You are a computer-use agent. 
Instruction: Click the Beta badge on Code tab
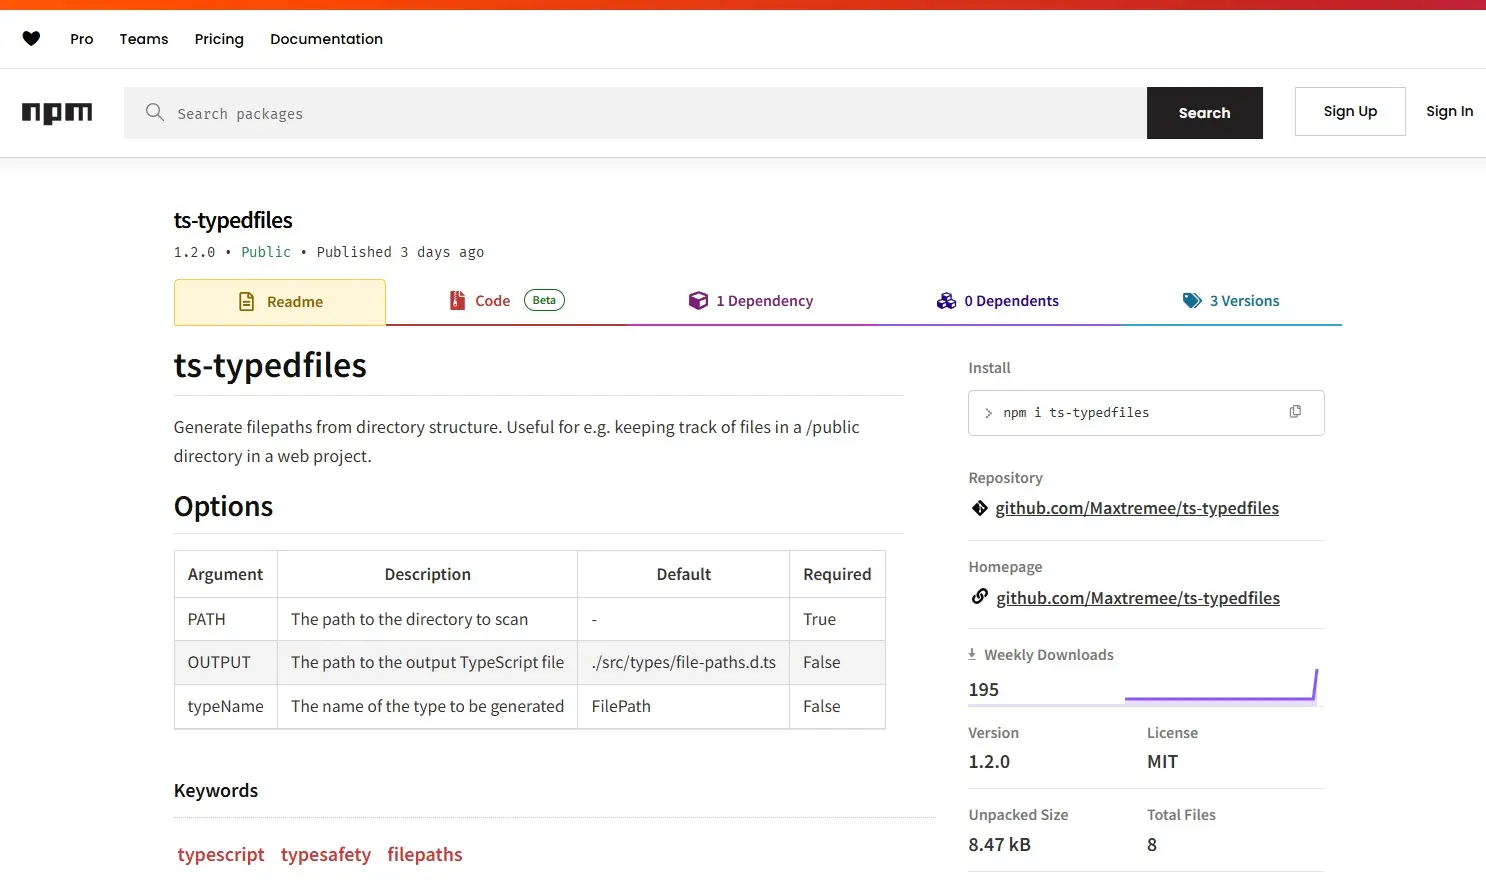[544, 300]
